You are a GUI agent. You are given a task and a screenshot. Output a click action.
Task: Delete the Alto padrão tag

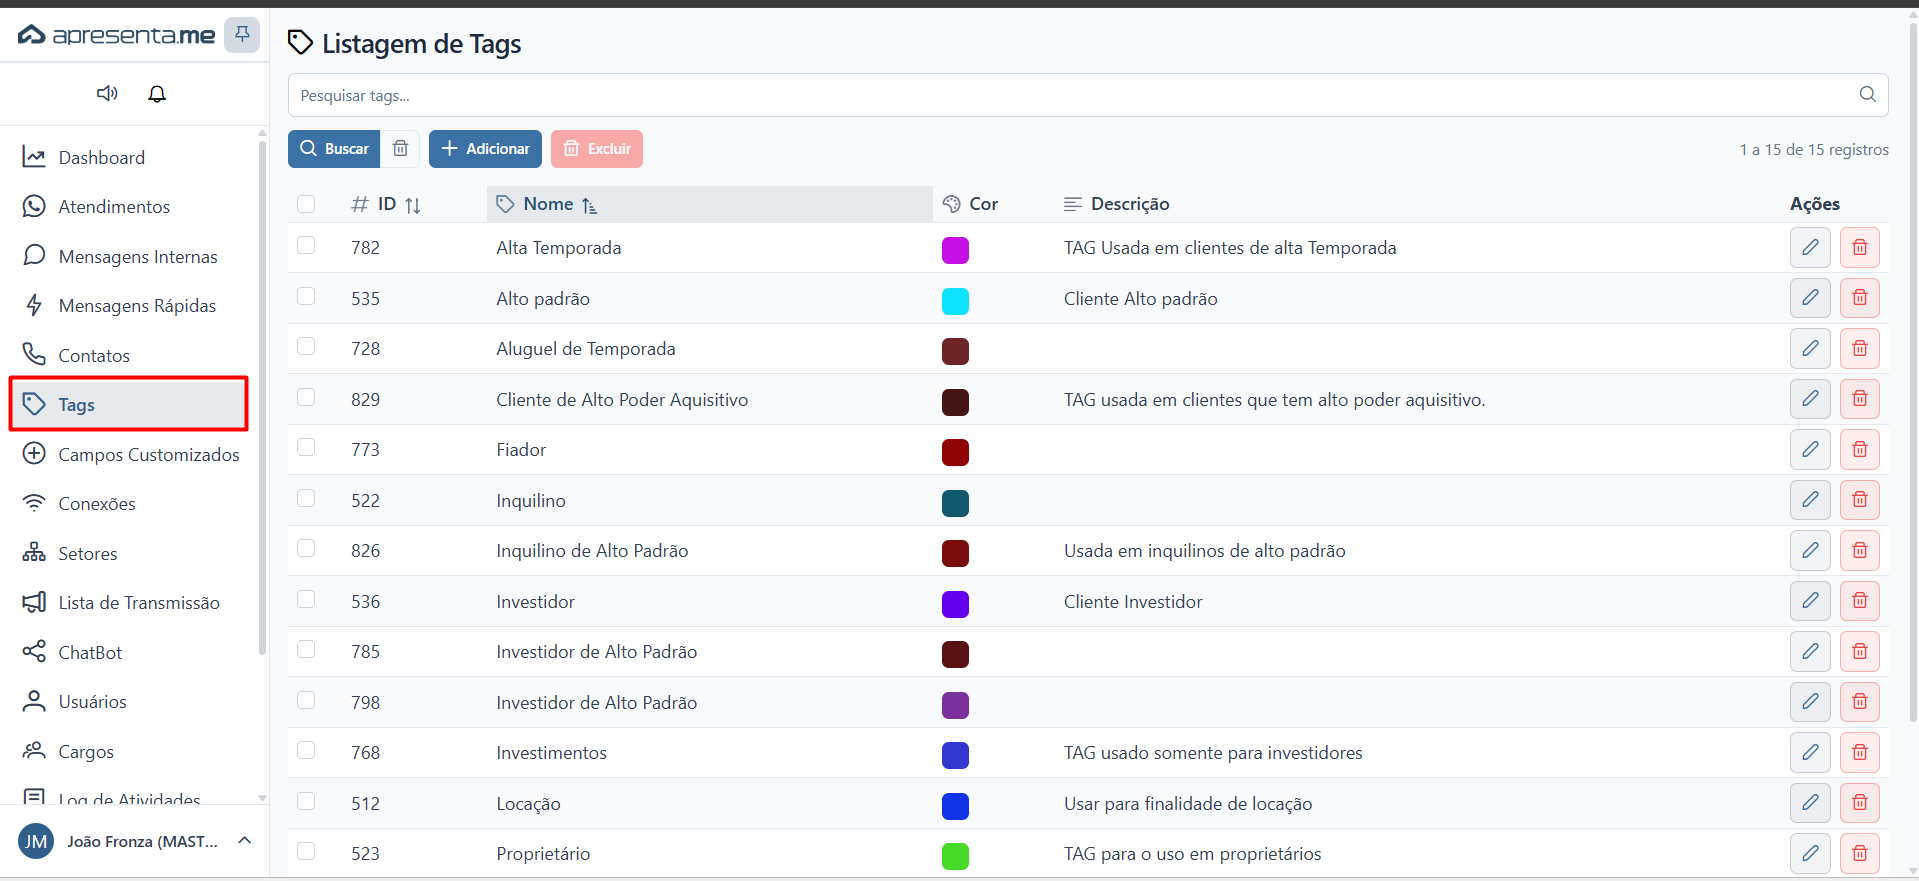(x=1860, y=298)
